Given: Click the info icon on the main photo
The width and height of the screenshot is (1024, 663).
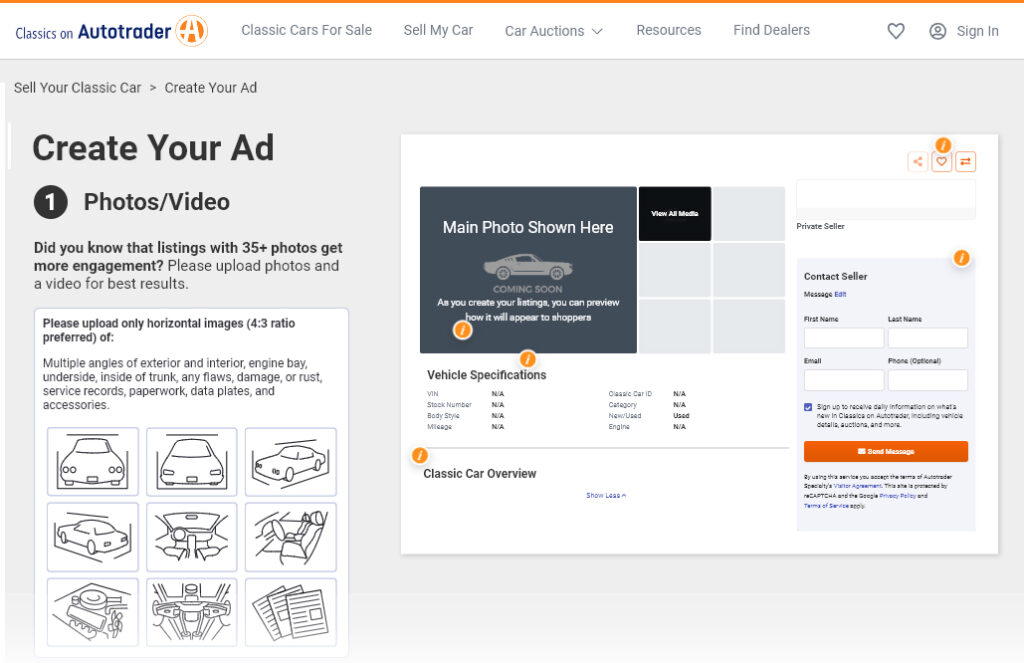Looking at the screenshot, I should tap(462, 330).
